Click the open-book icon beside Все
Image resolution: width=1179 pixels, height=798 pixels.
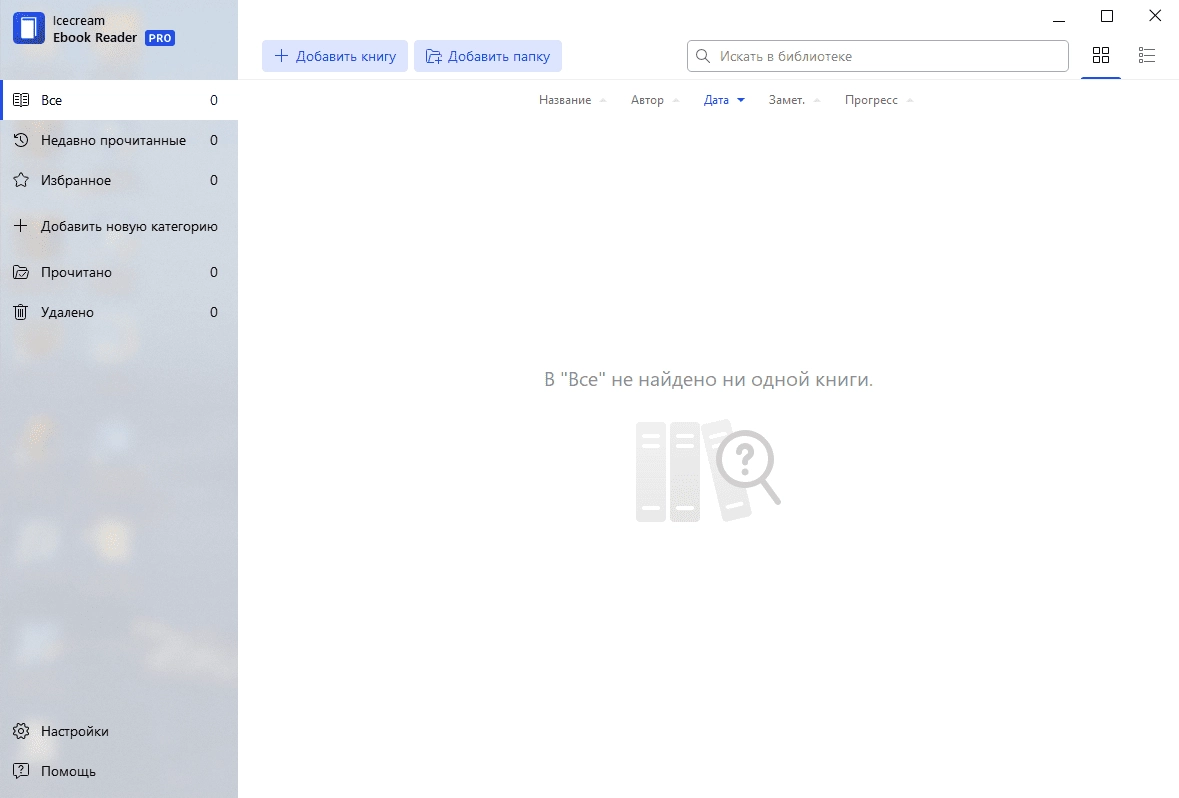[21, 100]
